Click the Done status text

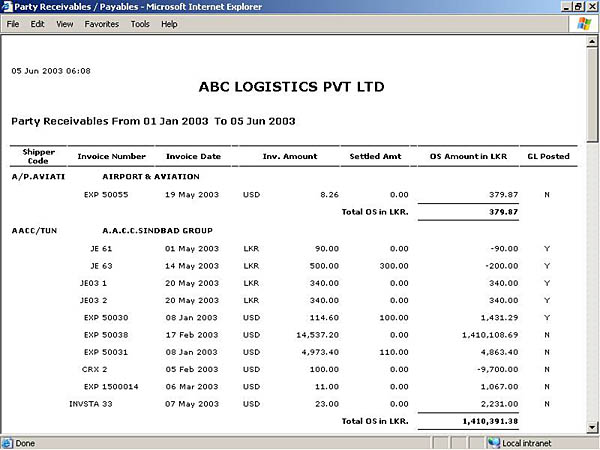25,443
